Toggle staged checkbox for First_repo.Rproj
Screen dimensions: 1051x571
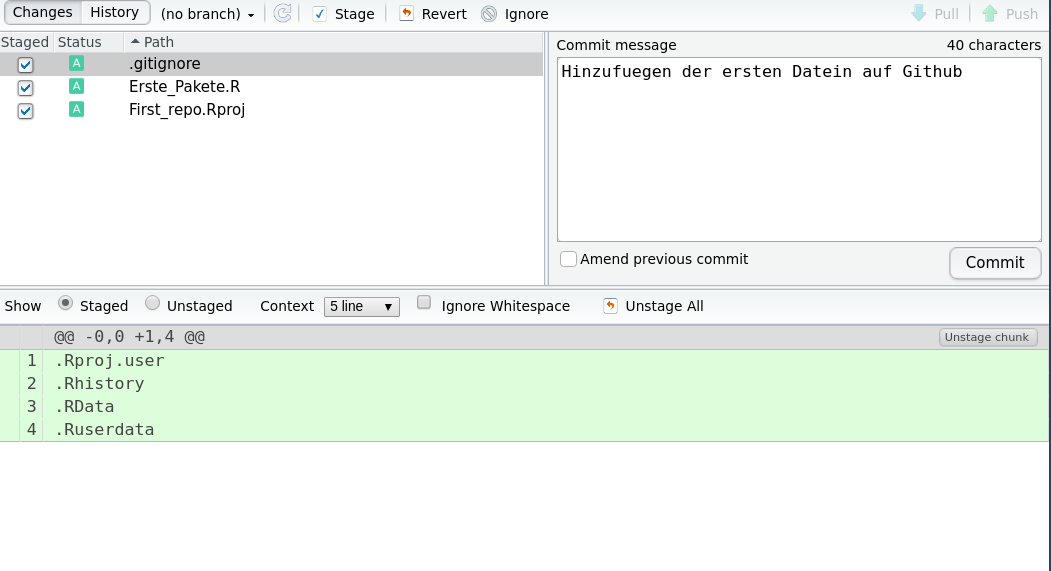pos(26,110)
